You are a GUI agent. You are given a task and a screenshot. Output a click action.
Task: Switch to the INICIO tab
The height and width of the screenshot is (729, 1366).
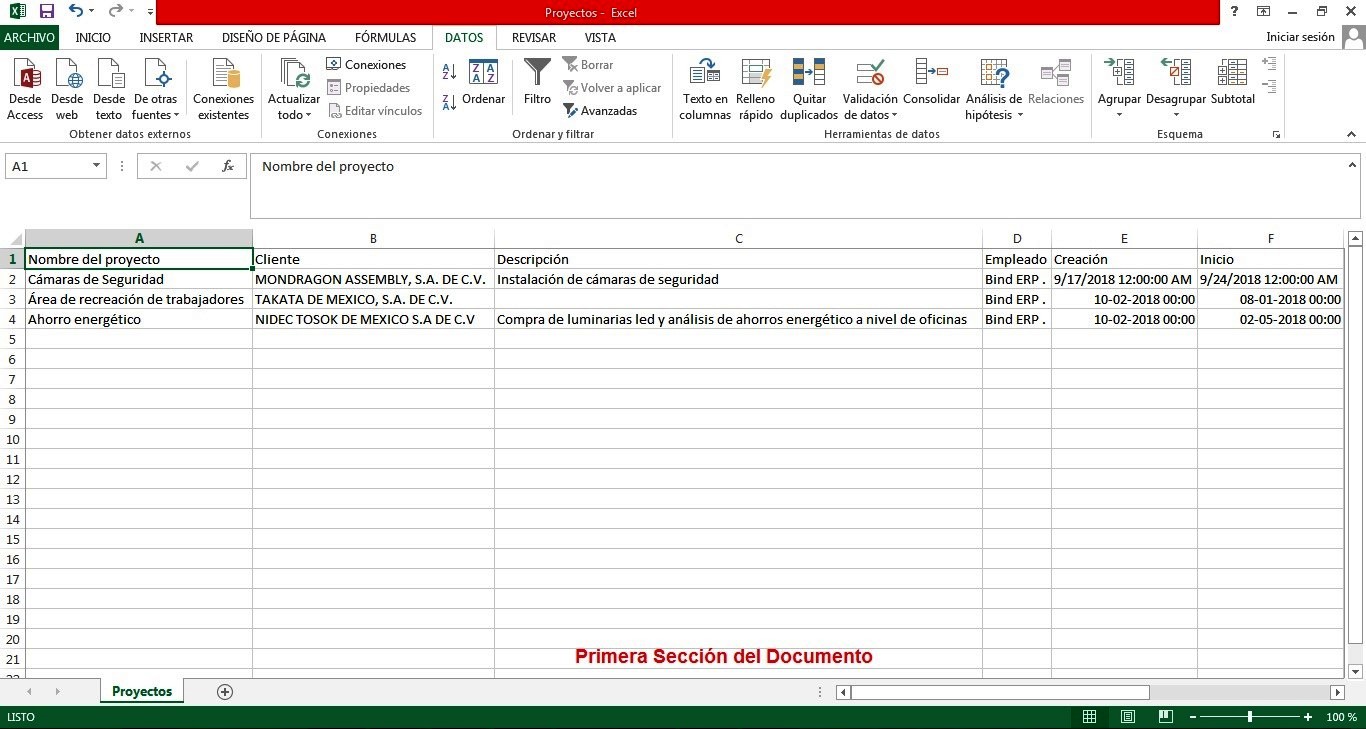[x=93, y=37]
